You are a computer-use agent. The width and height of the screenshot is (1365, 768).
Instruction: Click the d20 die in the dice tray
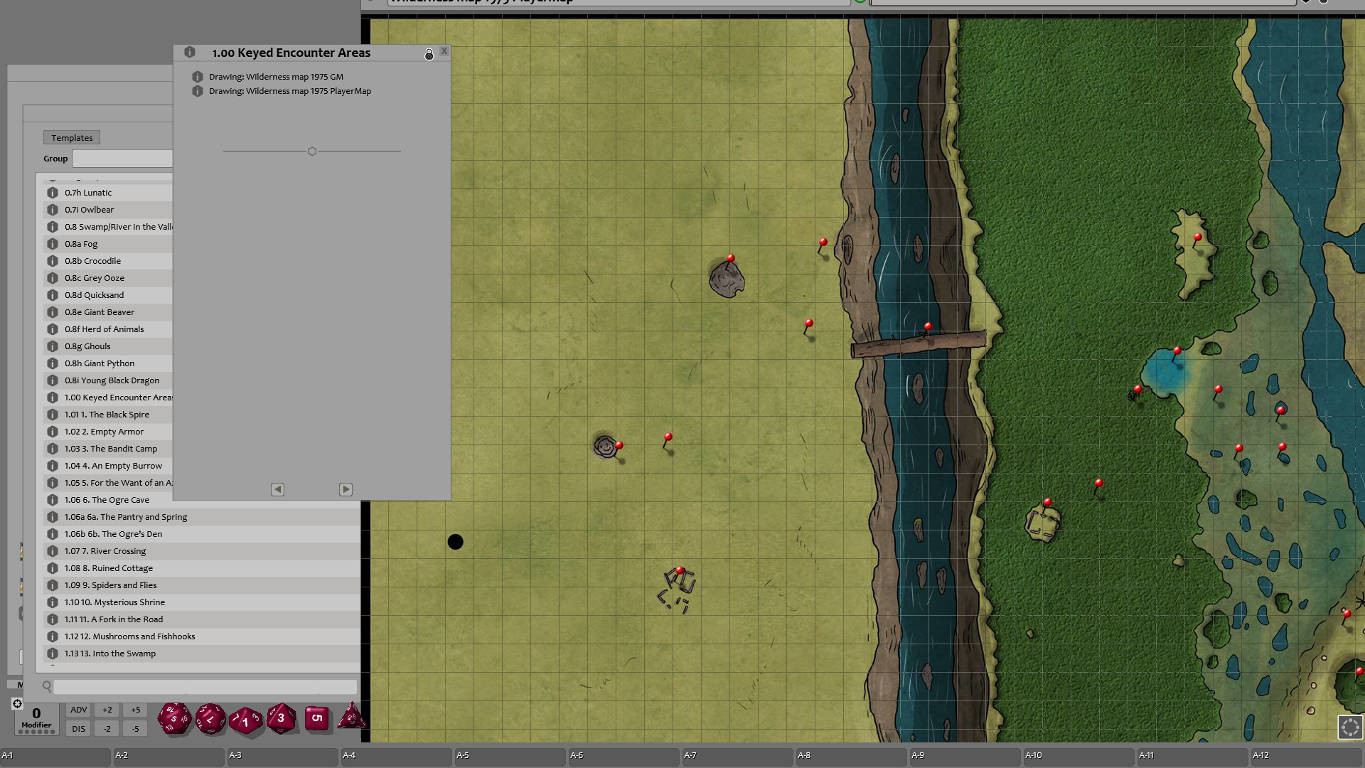pos(175,718)
